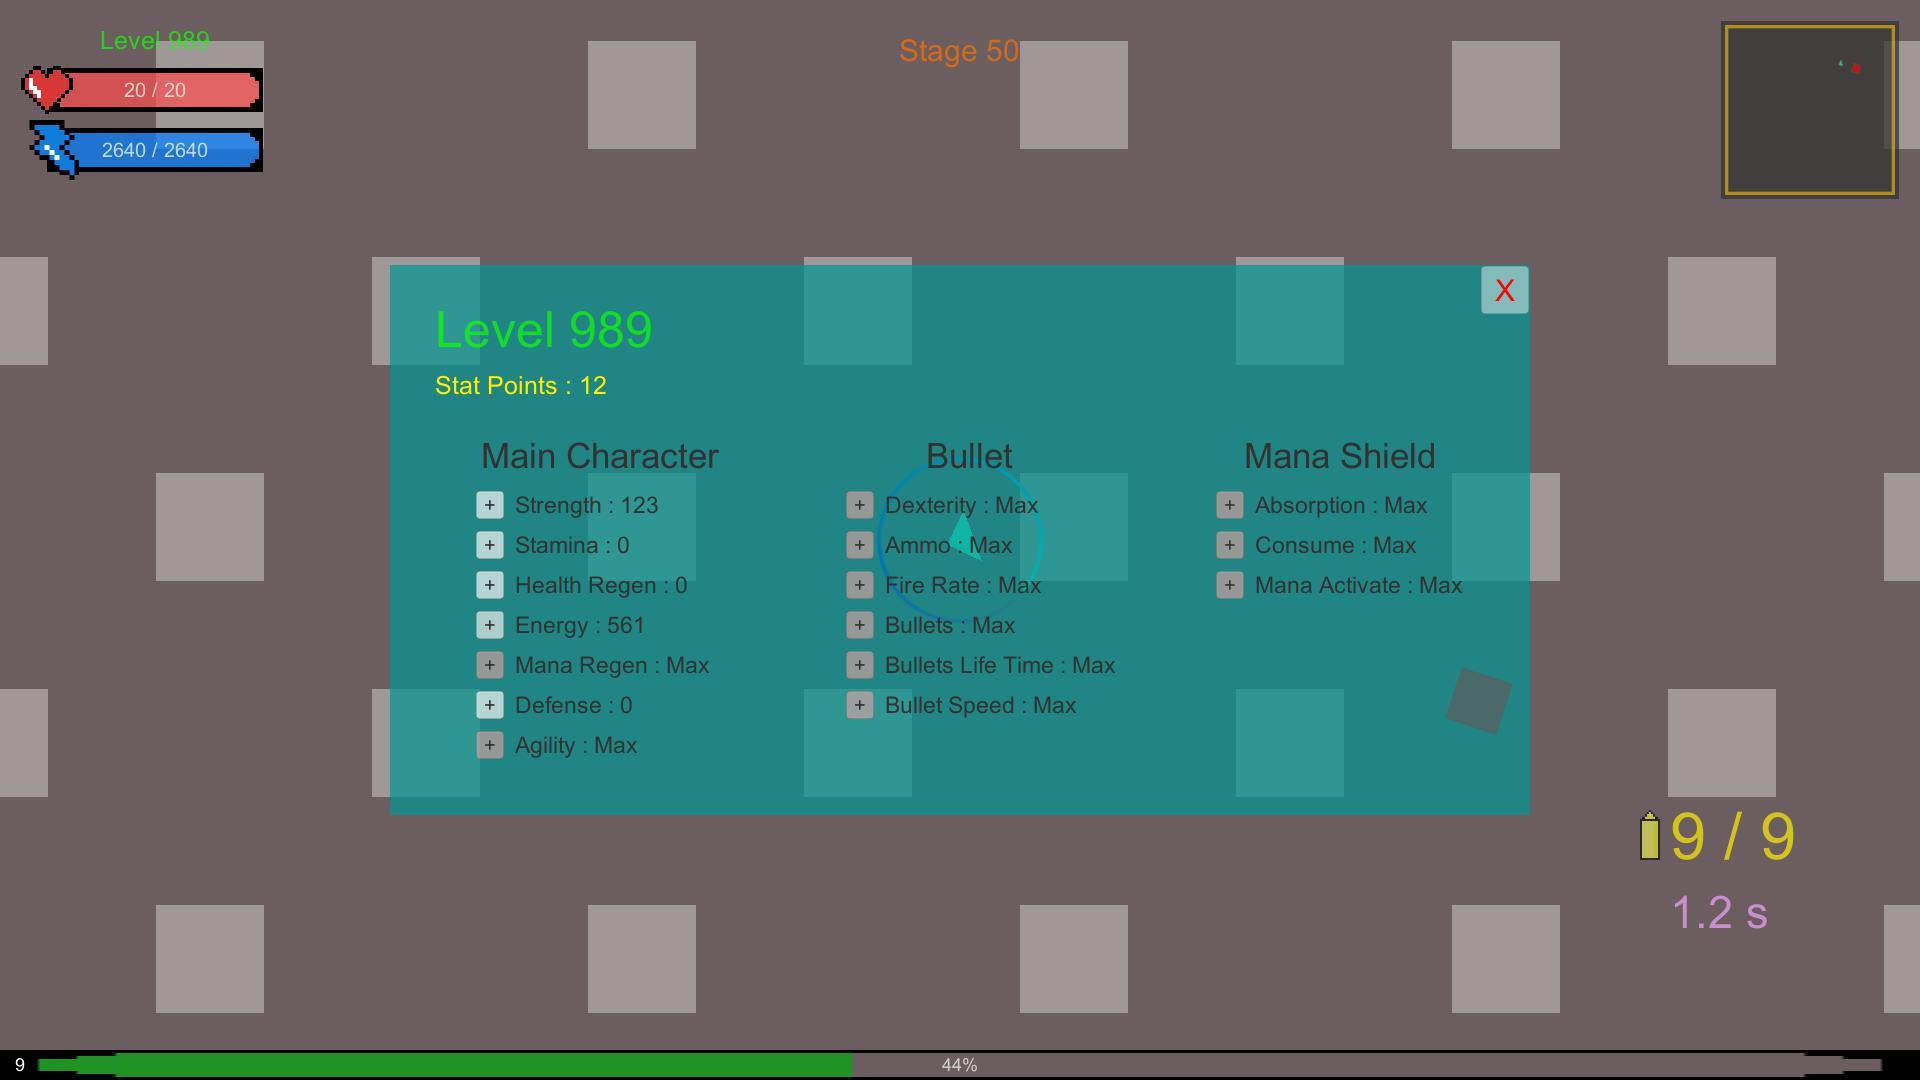Click the 9 / 9 ammo counter
1920x1080 pixels.
1733,836
